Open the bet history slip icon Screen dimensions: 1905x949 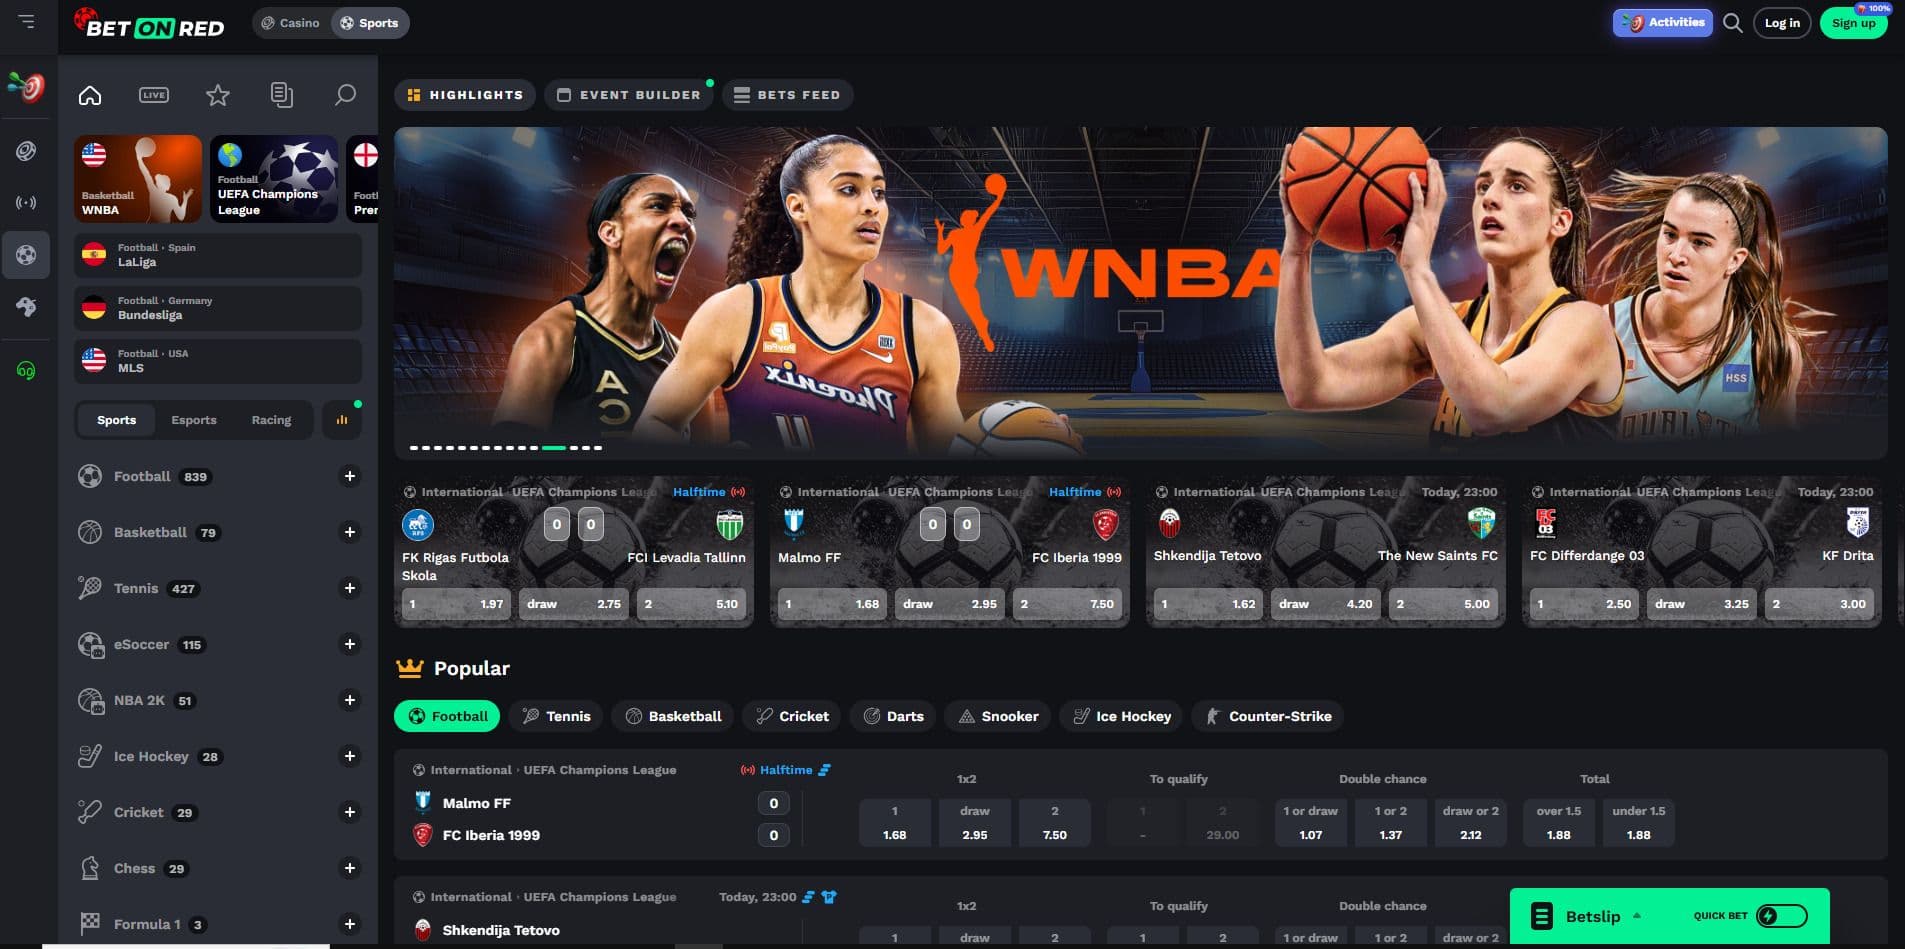pos(282,95)
